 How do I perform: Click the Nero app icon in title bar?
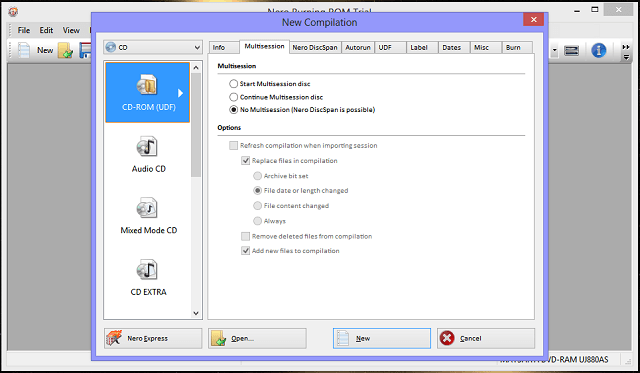click(13, 11)
